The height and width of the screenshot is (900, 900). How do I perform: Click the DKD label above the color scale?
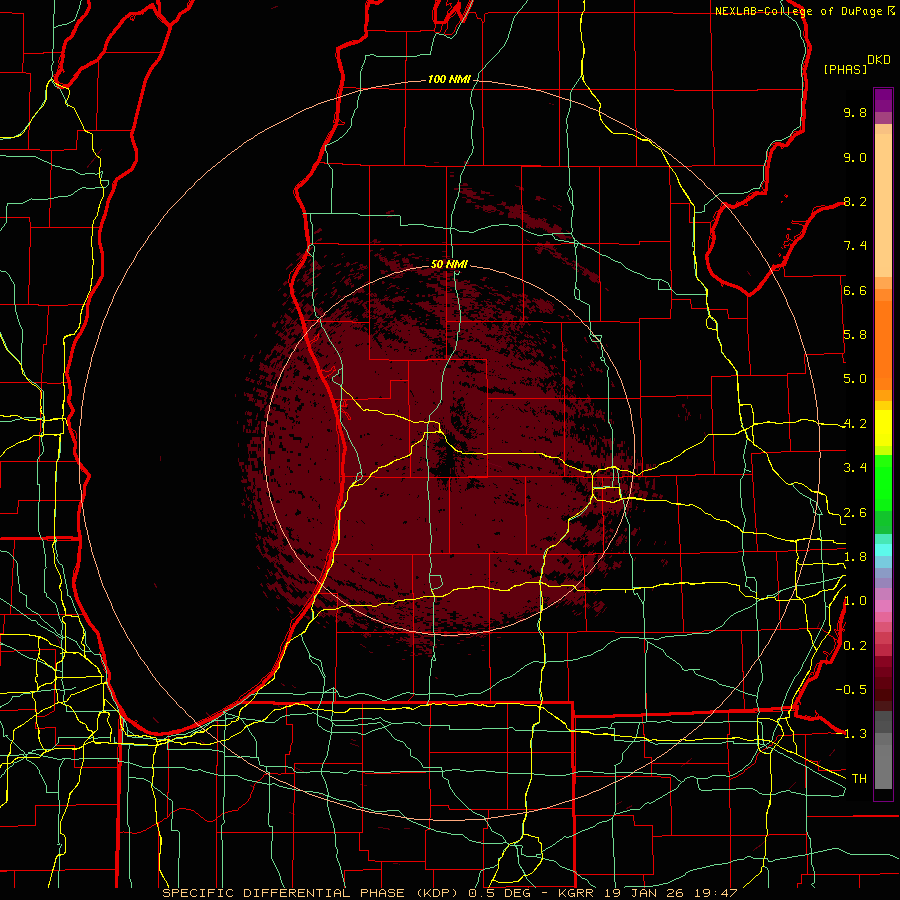click(879, 60)
